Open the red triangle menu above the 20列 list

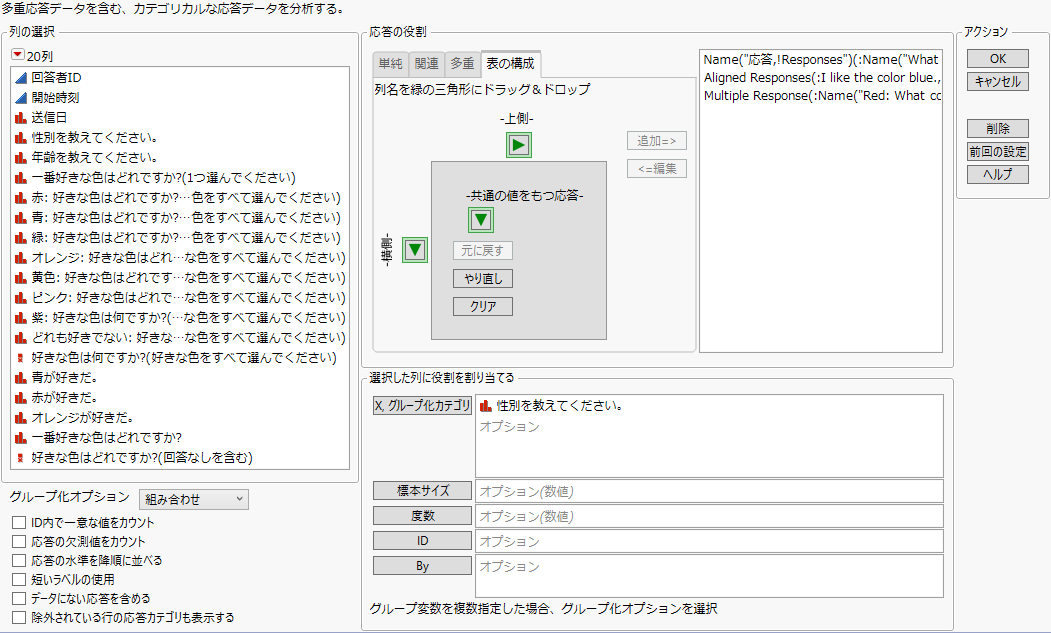(x=19, y=54)
